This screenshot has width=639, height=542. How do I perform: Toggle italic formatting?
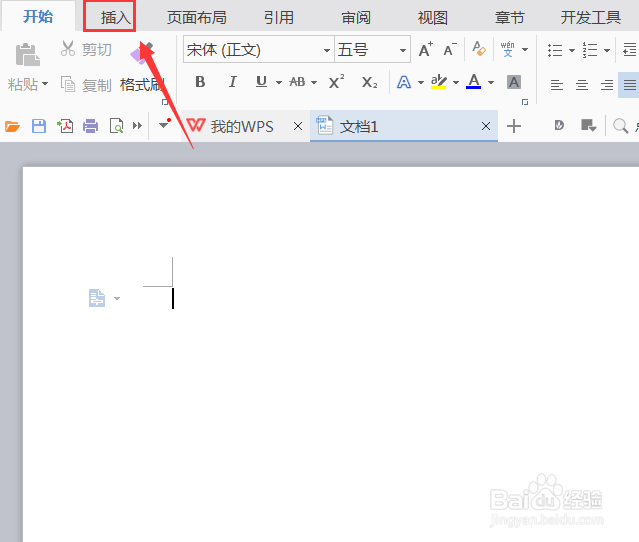point(232,82)
